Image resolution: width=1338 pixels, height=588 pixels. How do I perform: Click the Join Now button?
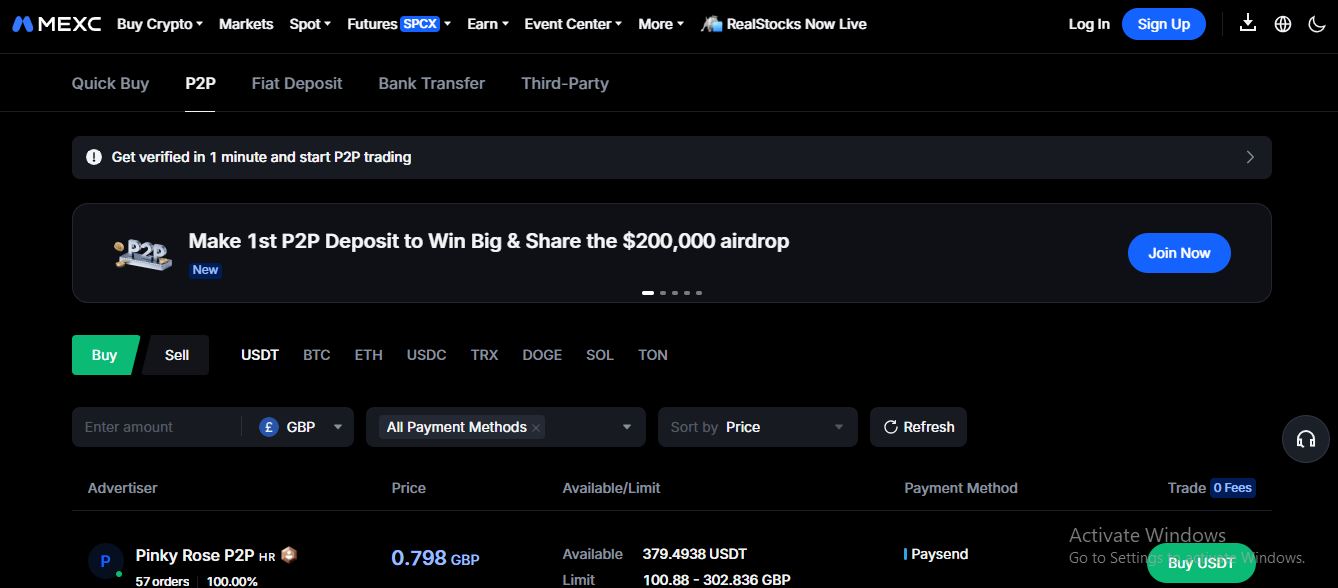[x=1179, y=253]
